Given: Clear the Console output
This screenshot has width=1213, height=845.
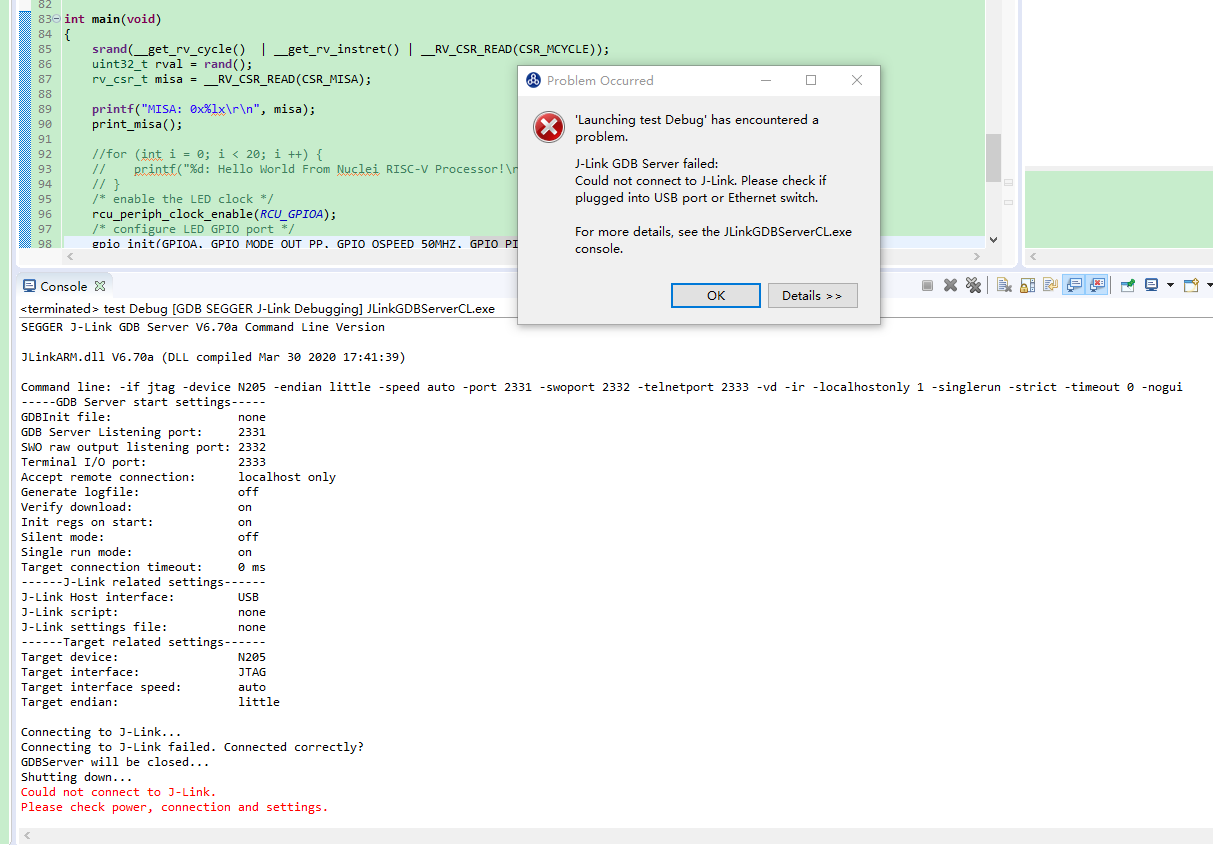Looking at the screenshot, I should (x=1004, y=285).
